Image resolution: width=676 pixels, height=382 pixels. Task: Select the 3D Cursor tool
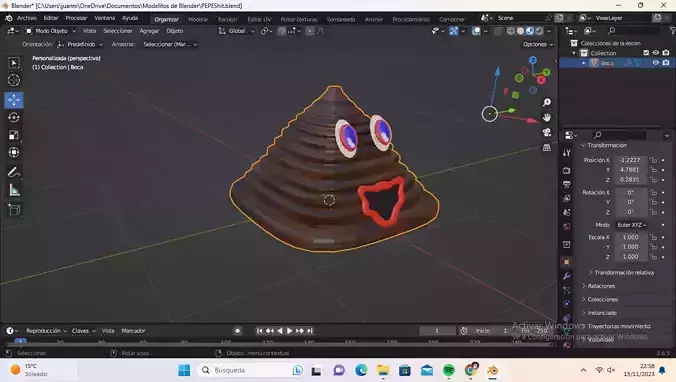14,80
